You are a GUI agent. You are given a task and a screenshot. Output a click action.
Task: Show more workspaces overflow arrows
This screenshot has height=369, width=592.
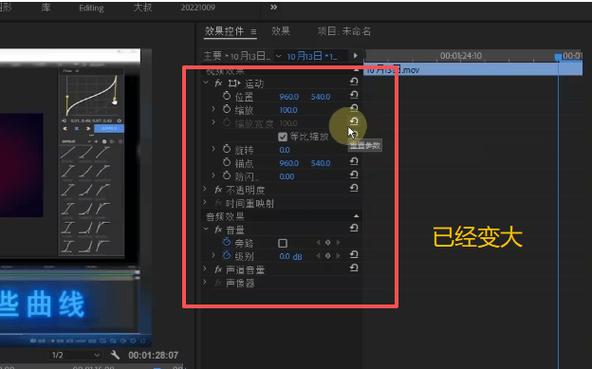click(x=274, y=7)
